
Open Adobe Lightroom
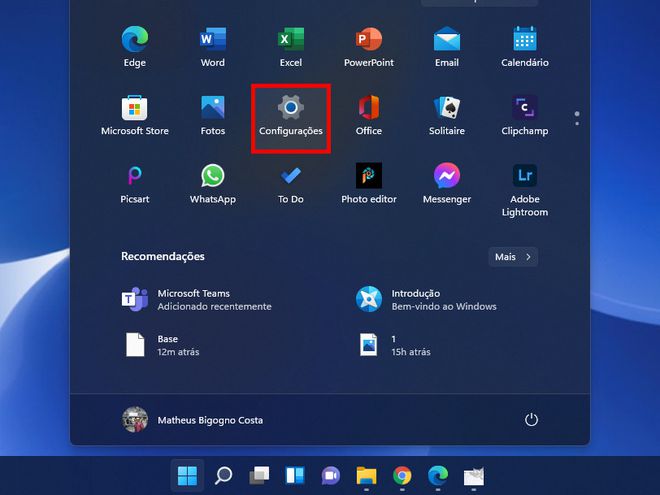(525, 189)
